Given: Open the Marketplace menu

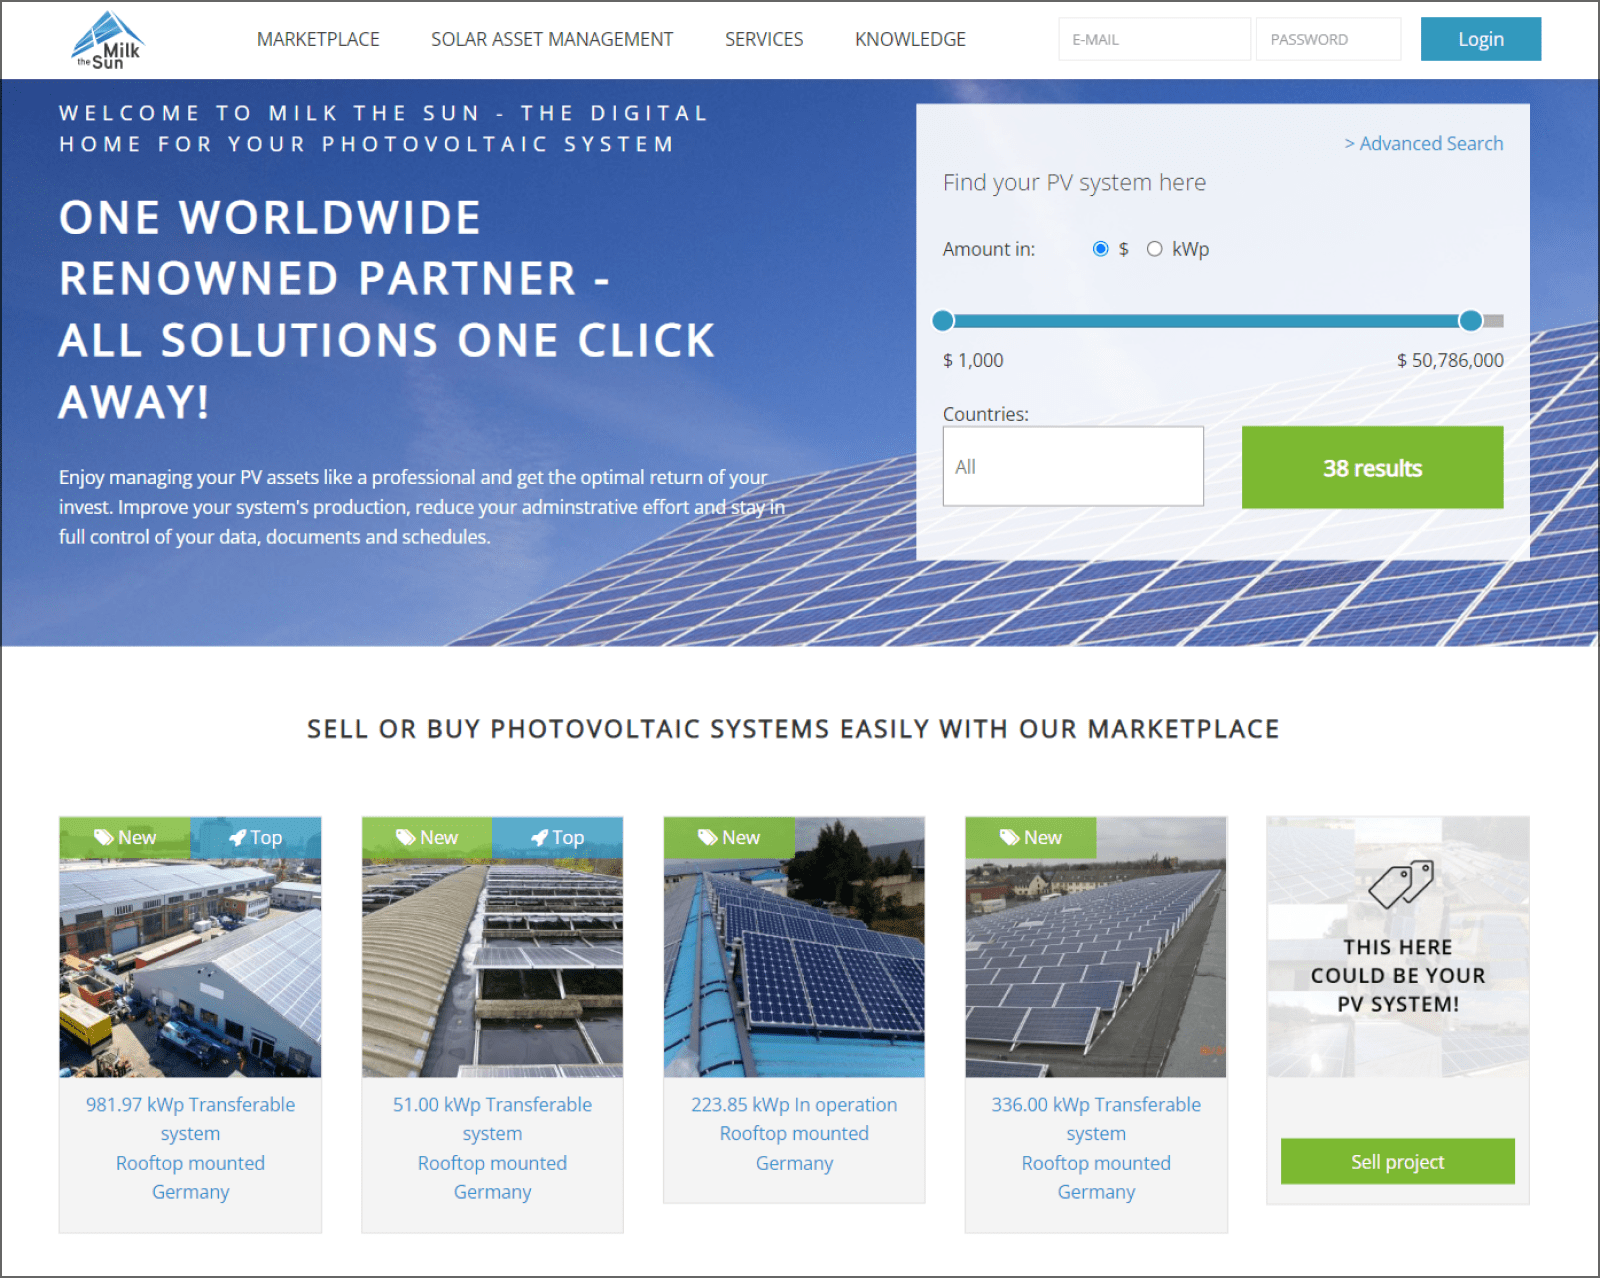Looking at the screenshot, I should coord(318,40).
